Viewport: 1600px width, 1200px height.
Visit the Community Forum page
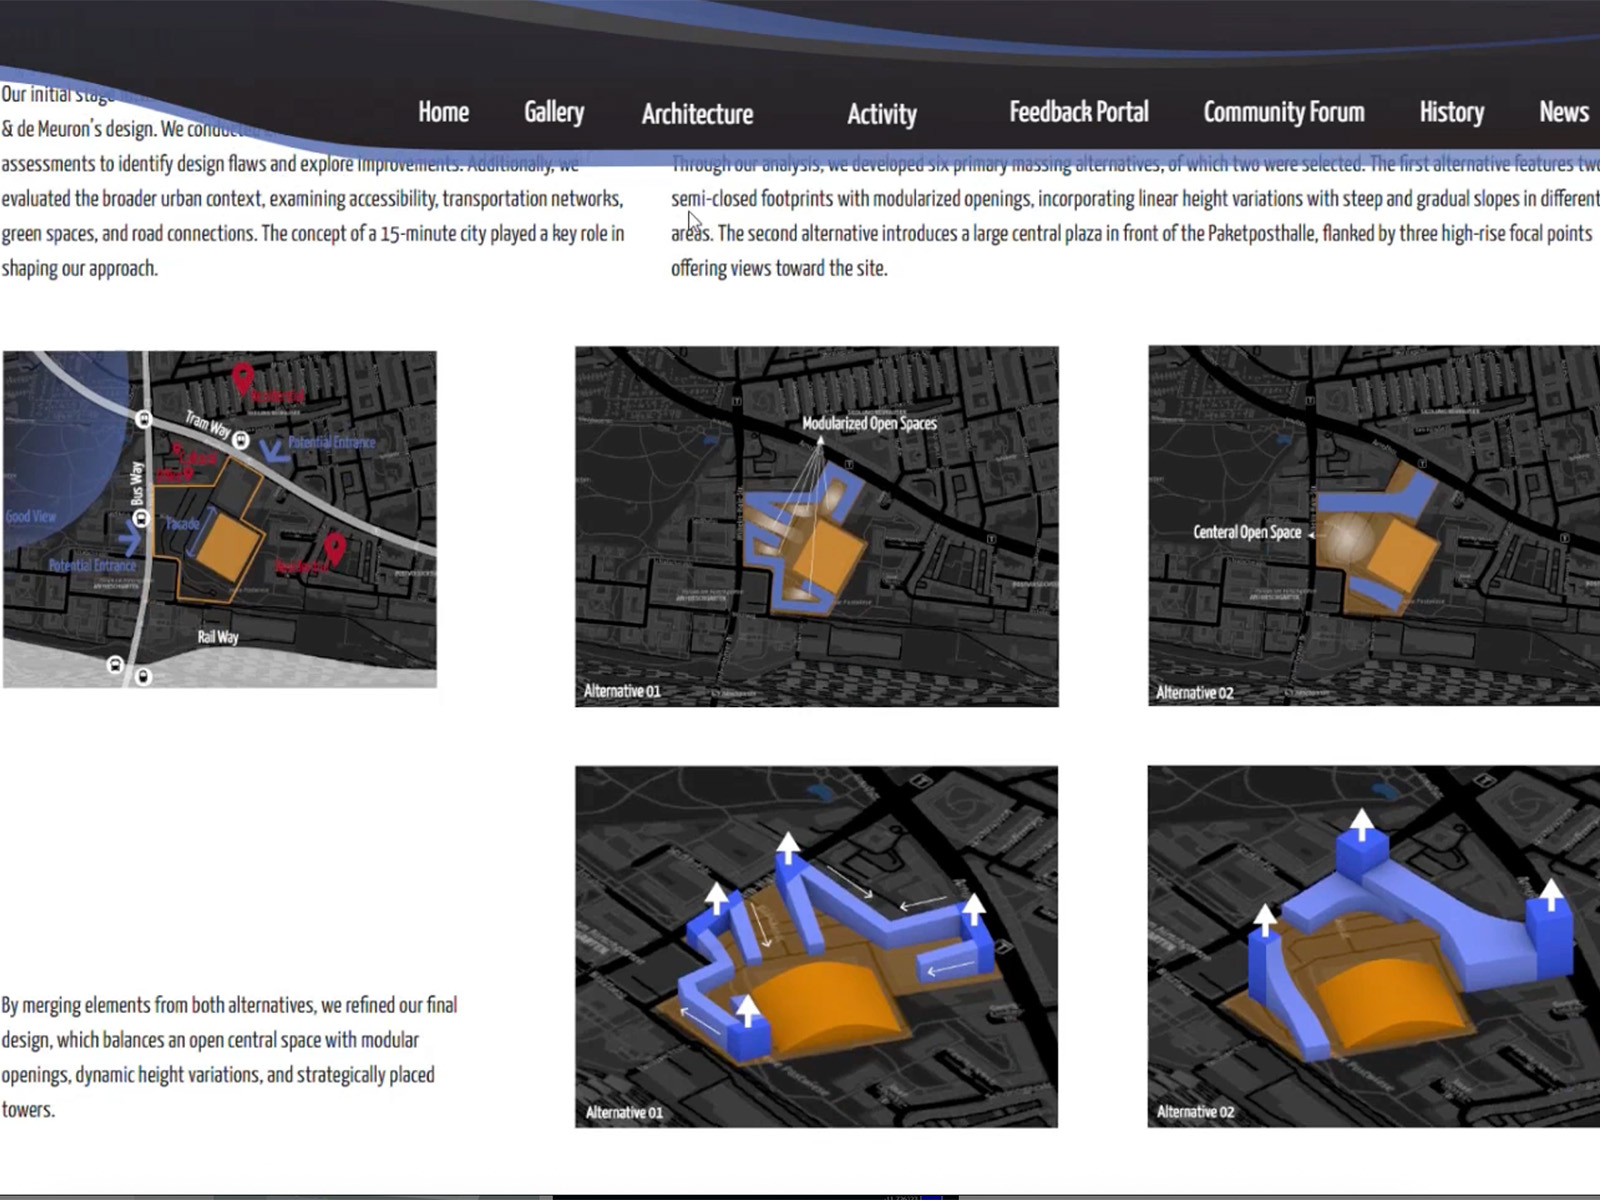(x=1283, y=112)
